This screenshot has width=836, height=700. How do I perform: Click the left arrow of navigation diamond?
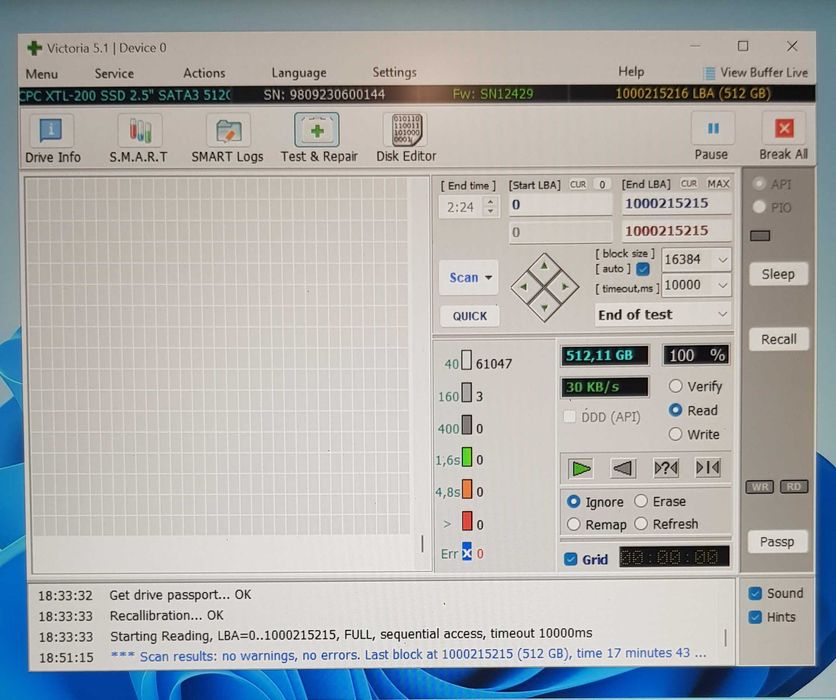tap(523, 287)
